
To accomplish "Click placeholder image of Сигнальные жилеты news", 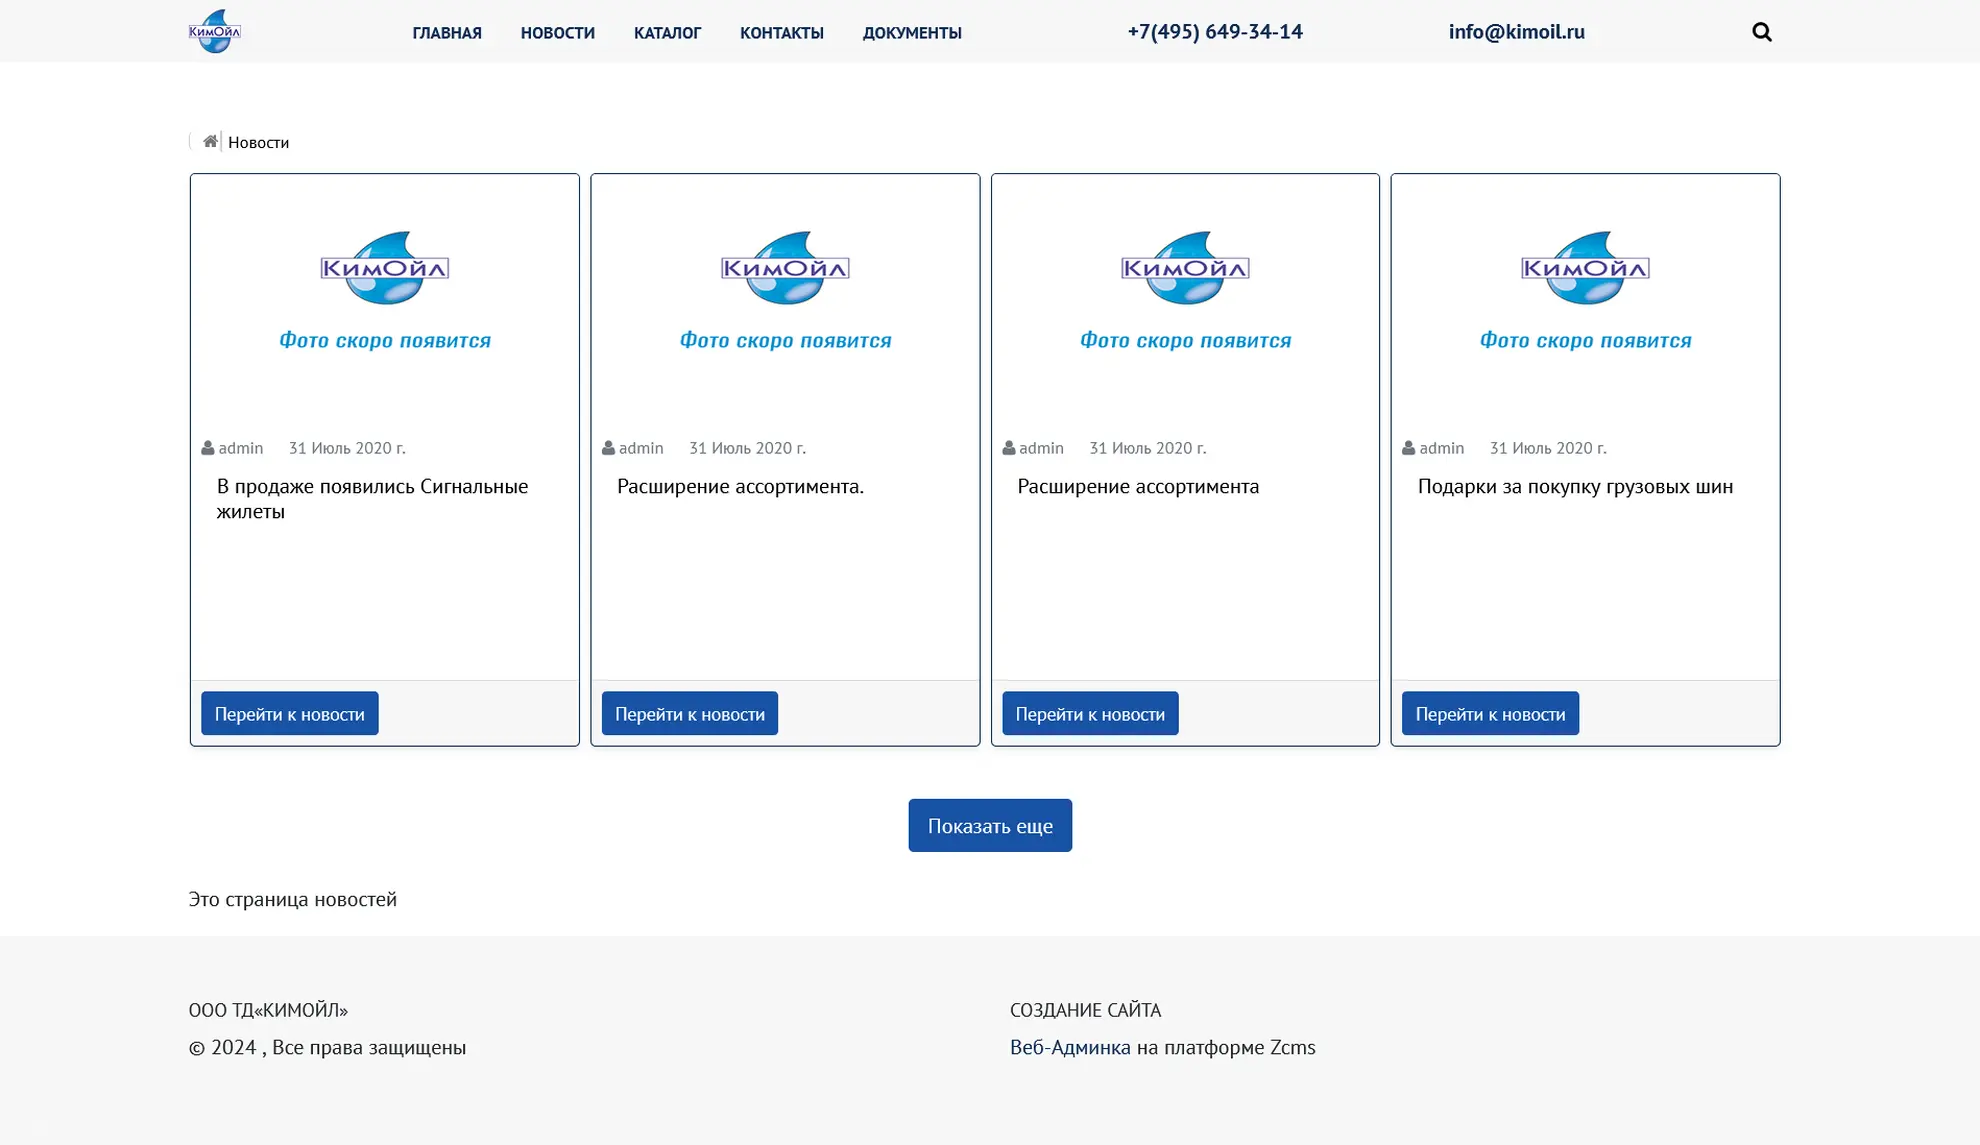I will tap(384, 290).
